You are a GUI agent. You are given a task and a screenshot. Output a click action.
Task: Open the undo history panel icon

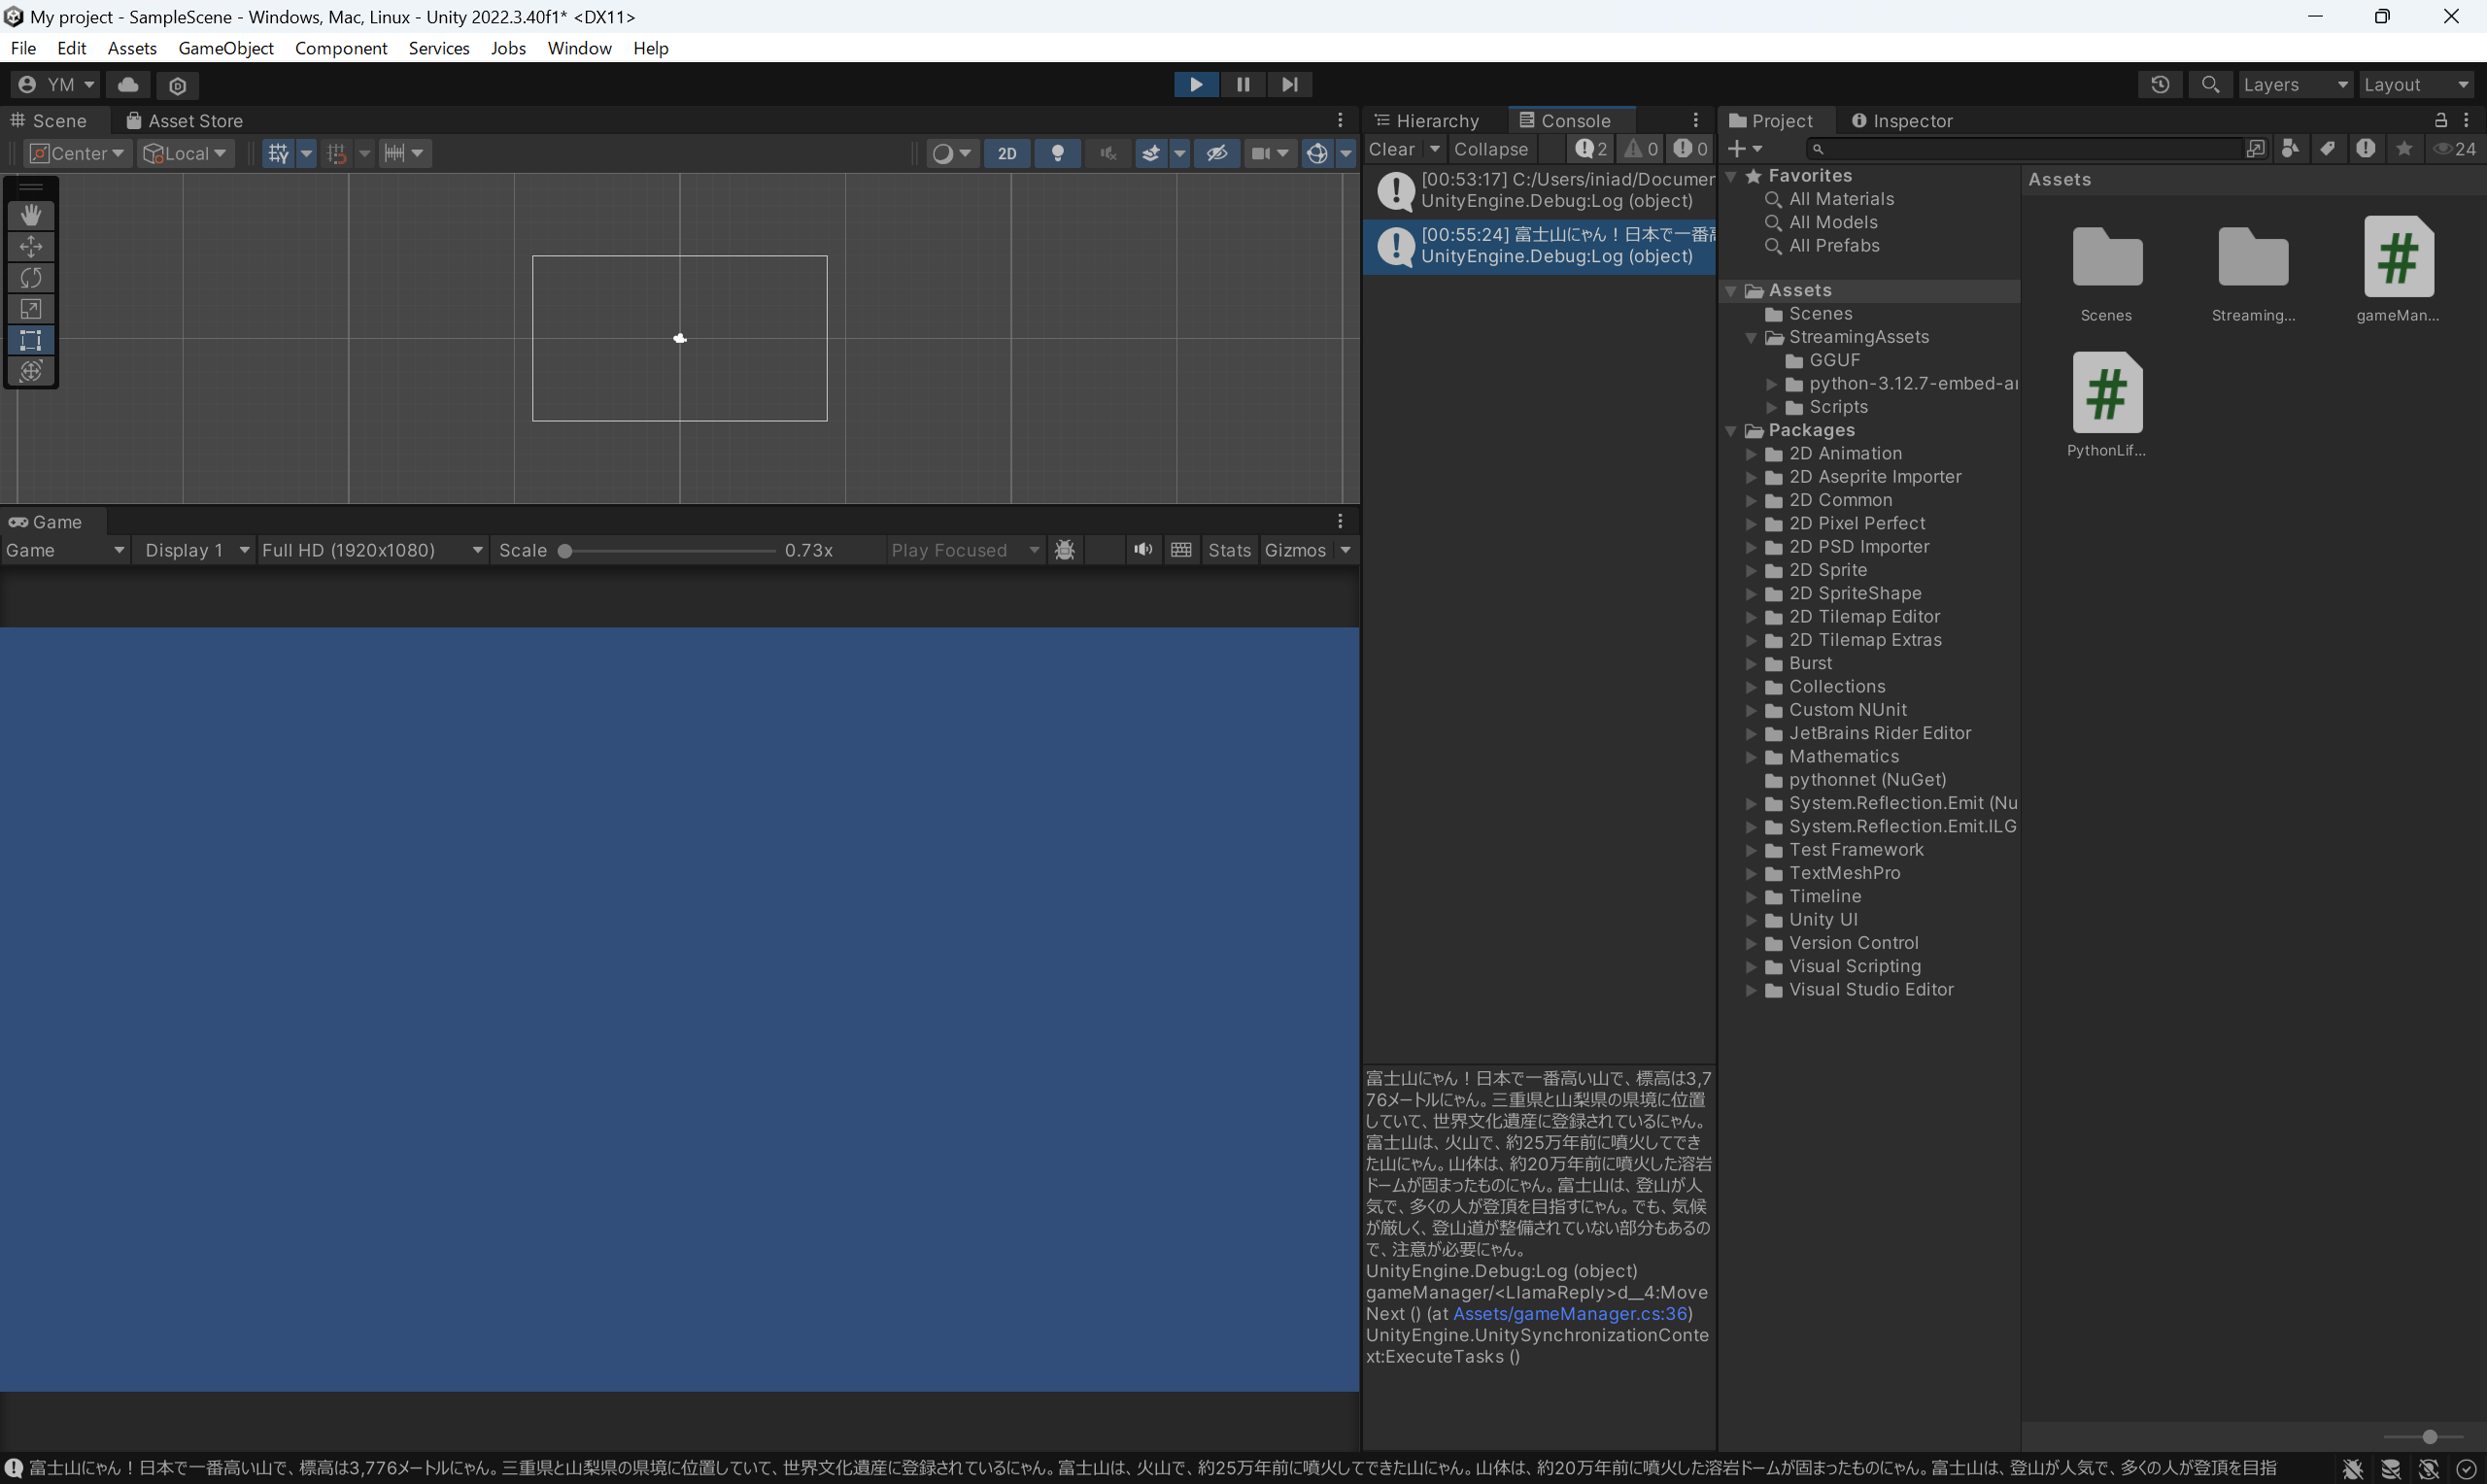point(2160,84)
